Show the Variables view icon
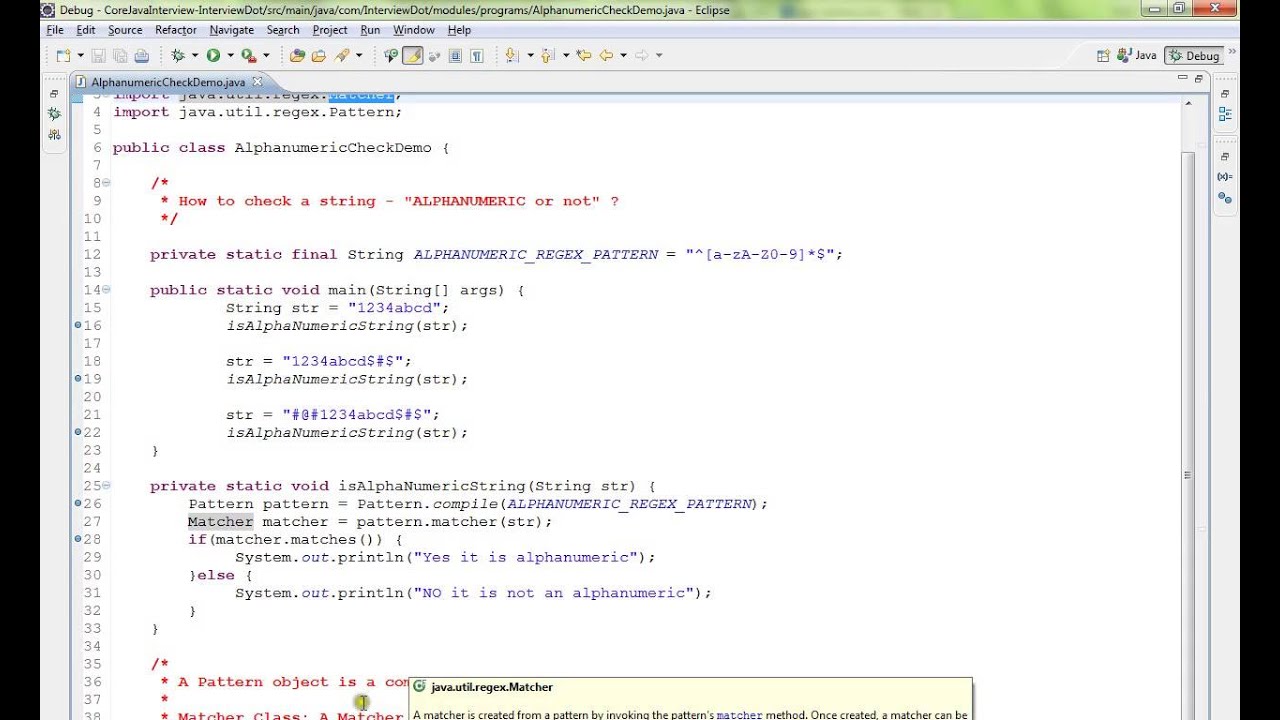The width and height of the screenshot is (1280, 720). tap(1224, 177)
